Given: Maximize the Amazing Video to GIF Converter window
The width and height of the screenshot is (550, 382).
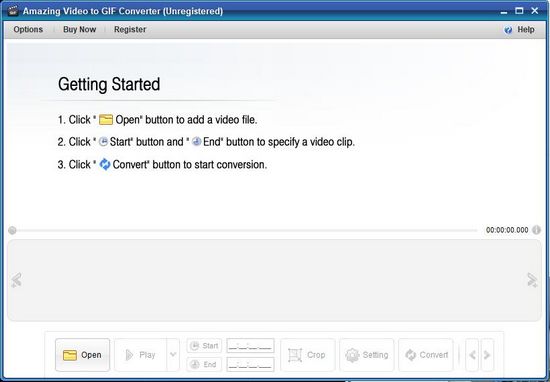Looking at the screenshot, I should (519, 11).
